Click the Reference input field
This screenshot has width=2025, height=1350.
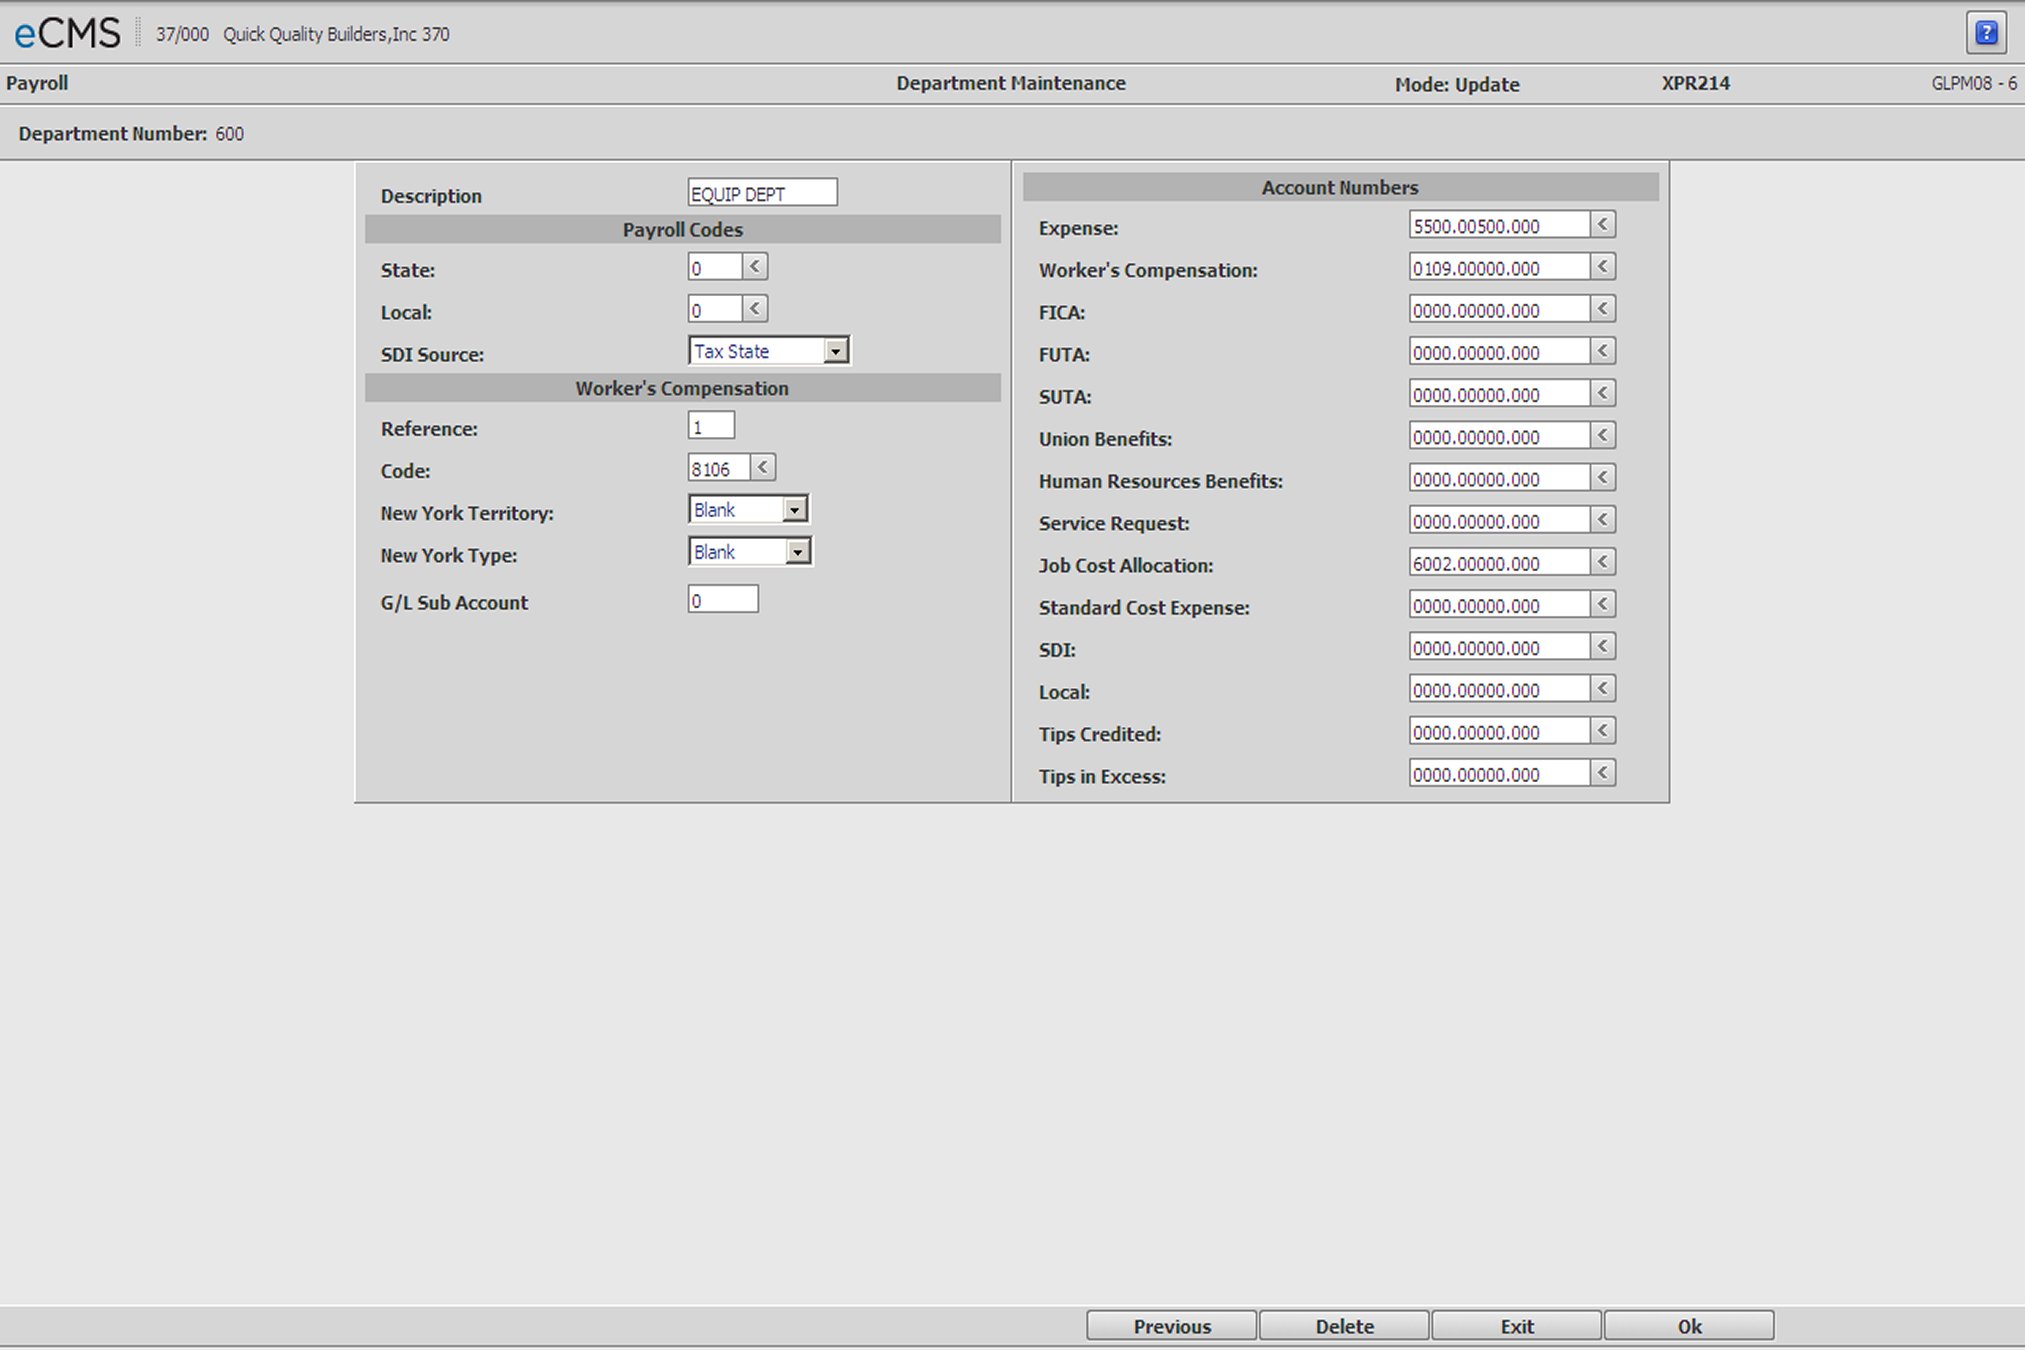pyautogui.click(x=710, y=427)
